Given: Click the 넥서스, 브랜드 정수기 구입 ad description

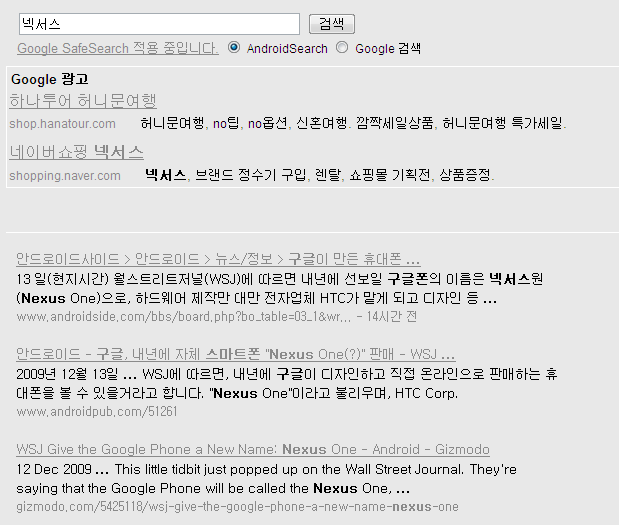Looking at the screenshot, I should [319, 175].
